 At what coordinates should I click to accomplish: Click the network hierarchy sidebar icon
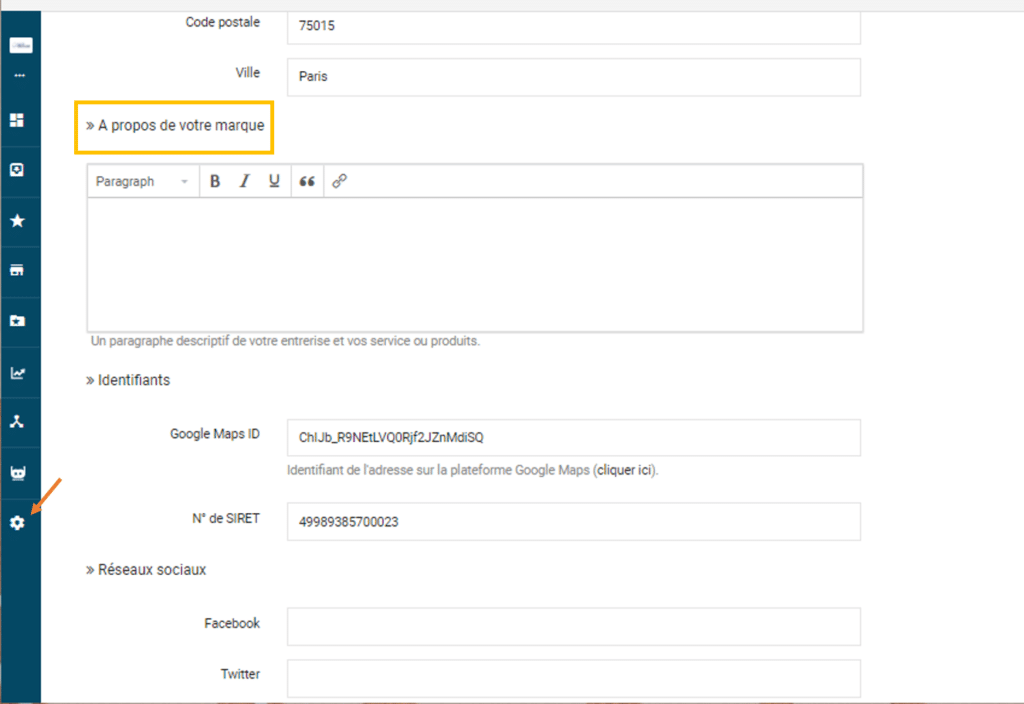point(17,422)
